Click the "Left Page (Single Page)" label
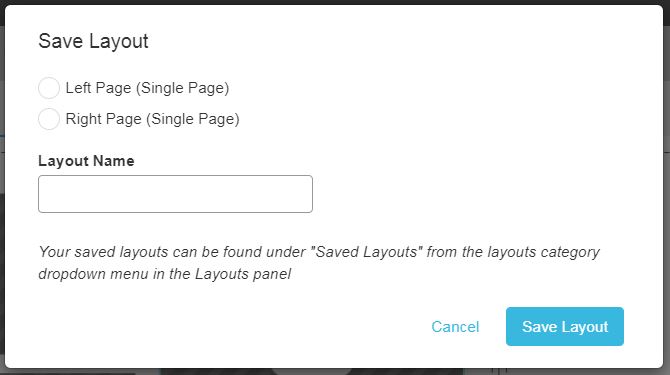The image size is (670, 375). pyautogui.click(x=147, y=88)
